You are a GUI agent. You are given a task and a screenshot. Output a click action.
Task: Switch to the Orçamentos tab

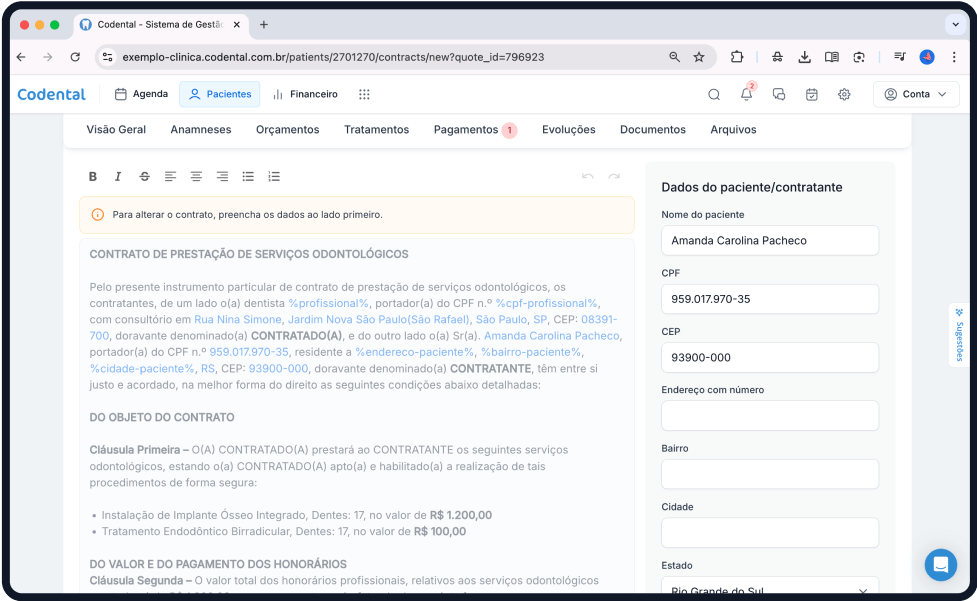(x=287, y=129)
